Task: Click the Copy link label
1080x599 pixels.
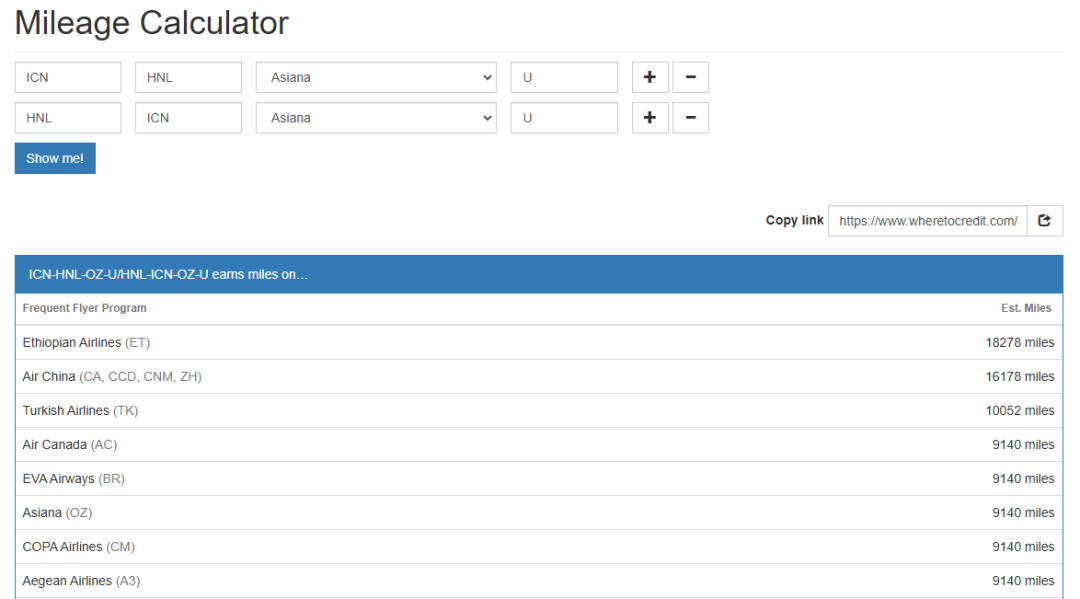Action: point(794,220)
